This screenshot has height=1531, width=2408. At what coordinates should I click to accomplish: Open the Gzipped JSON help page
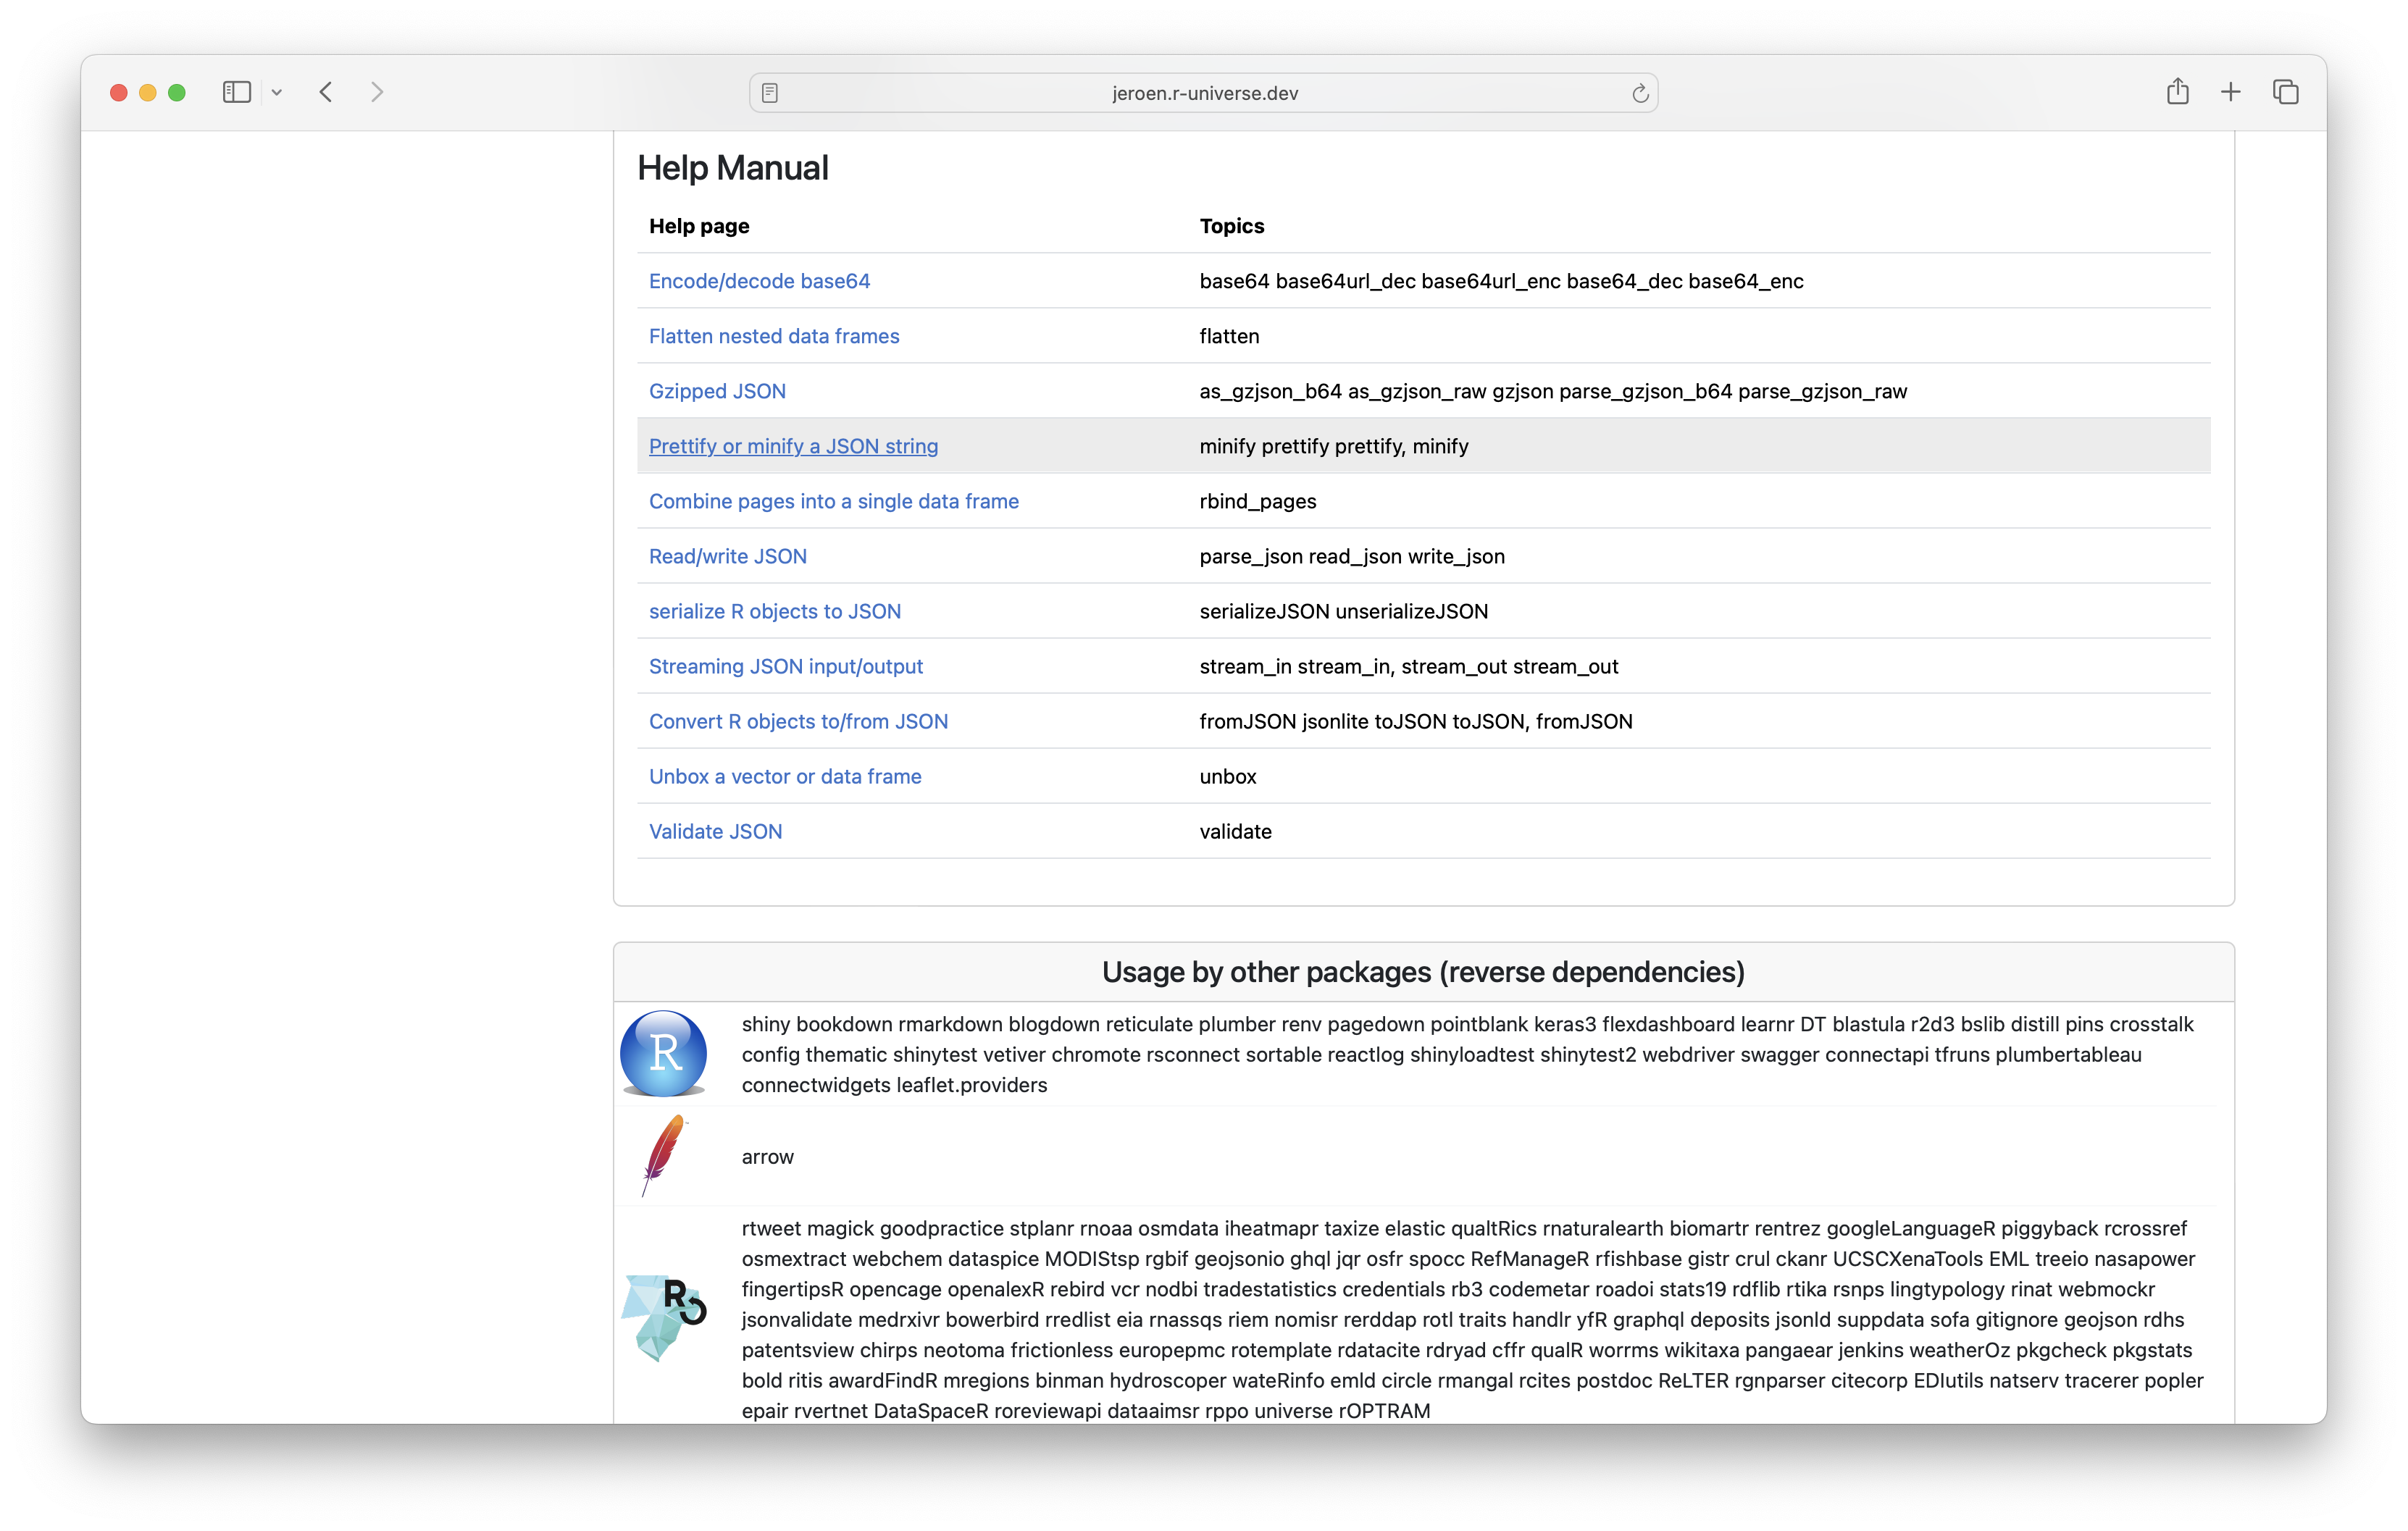tap(717, 391)
